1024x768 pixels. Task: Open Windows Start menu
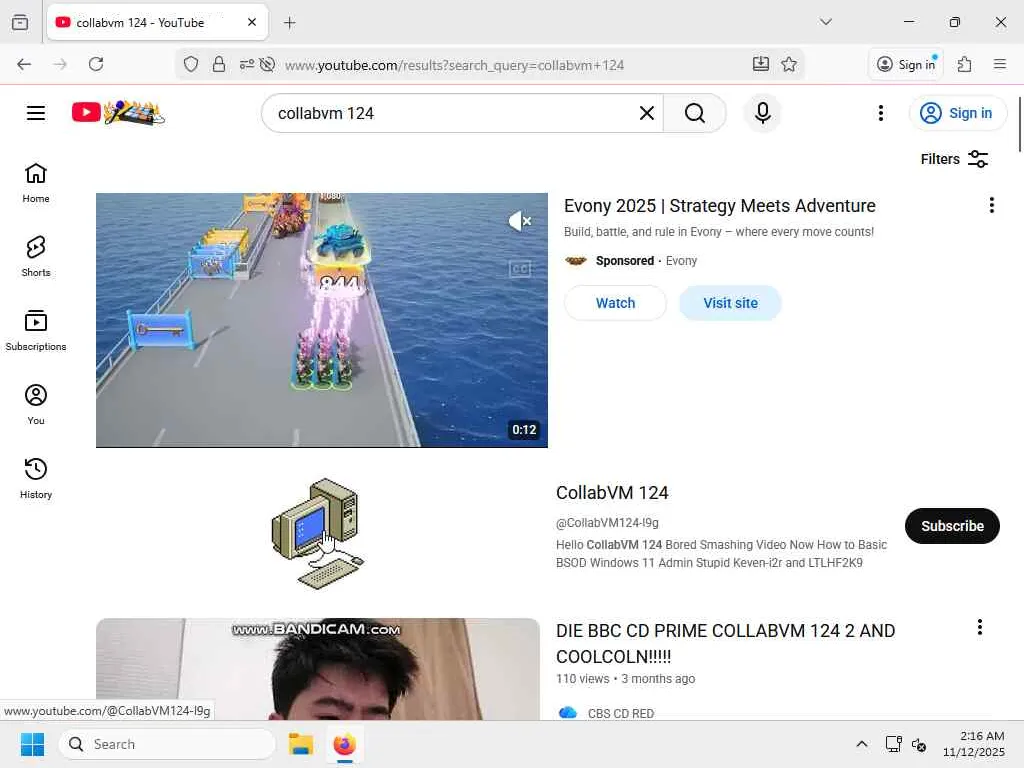point(32,744)
